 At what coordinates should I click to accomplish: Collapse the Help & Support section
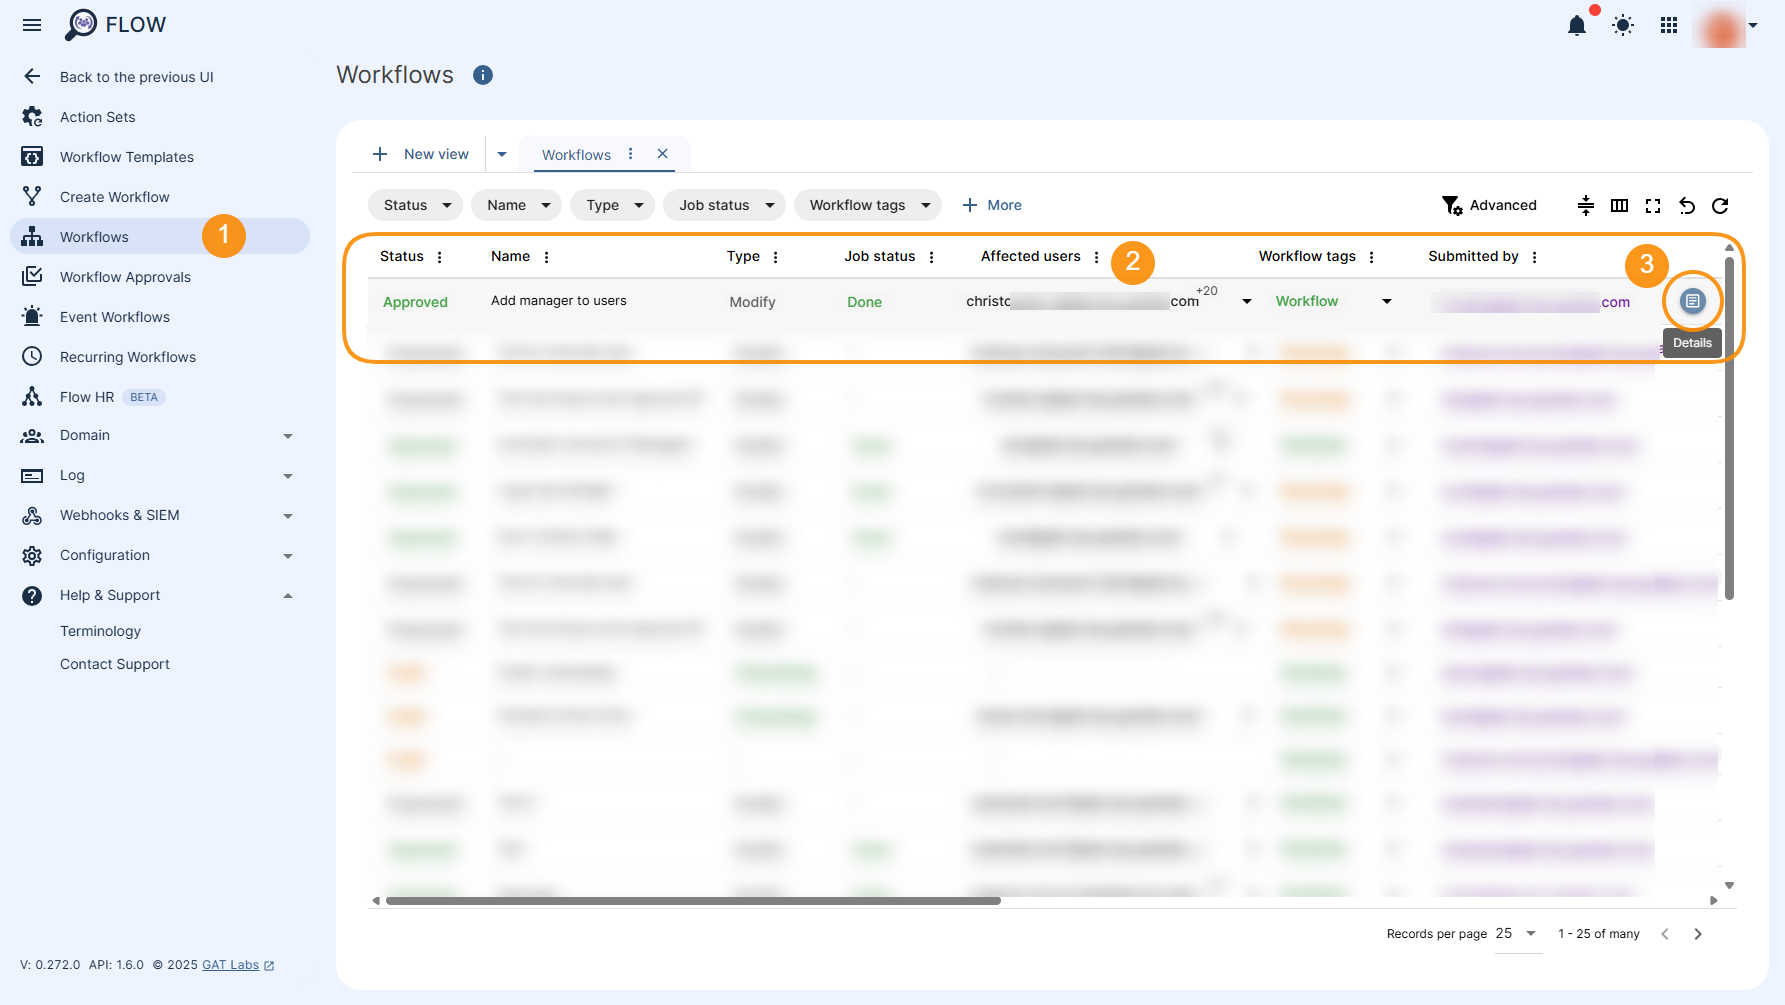click(288, 595)
